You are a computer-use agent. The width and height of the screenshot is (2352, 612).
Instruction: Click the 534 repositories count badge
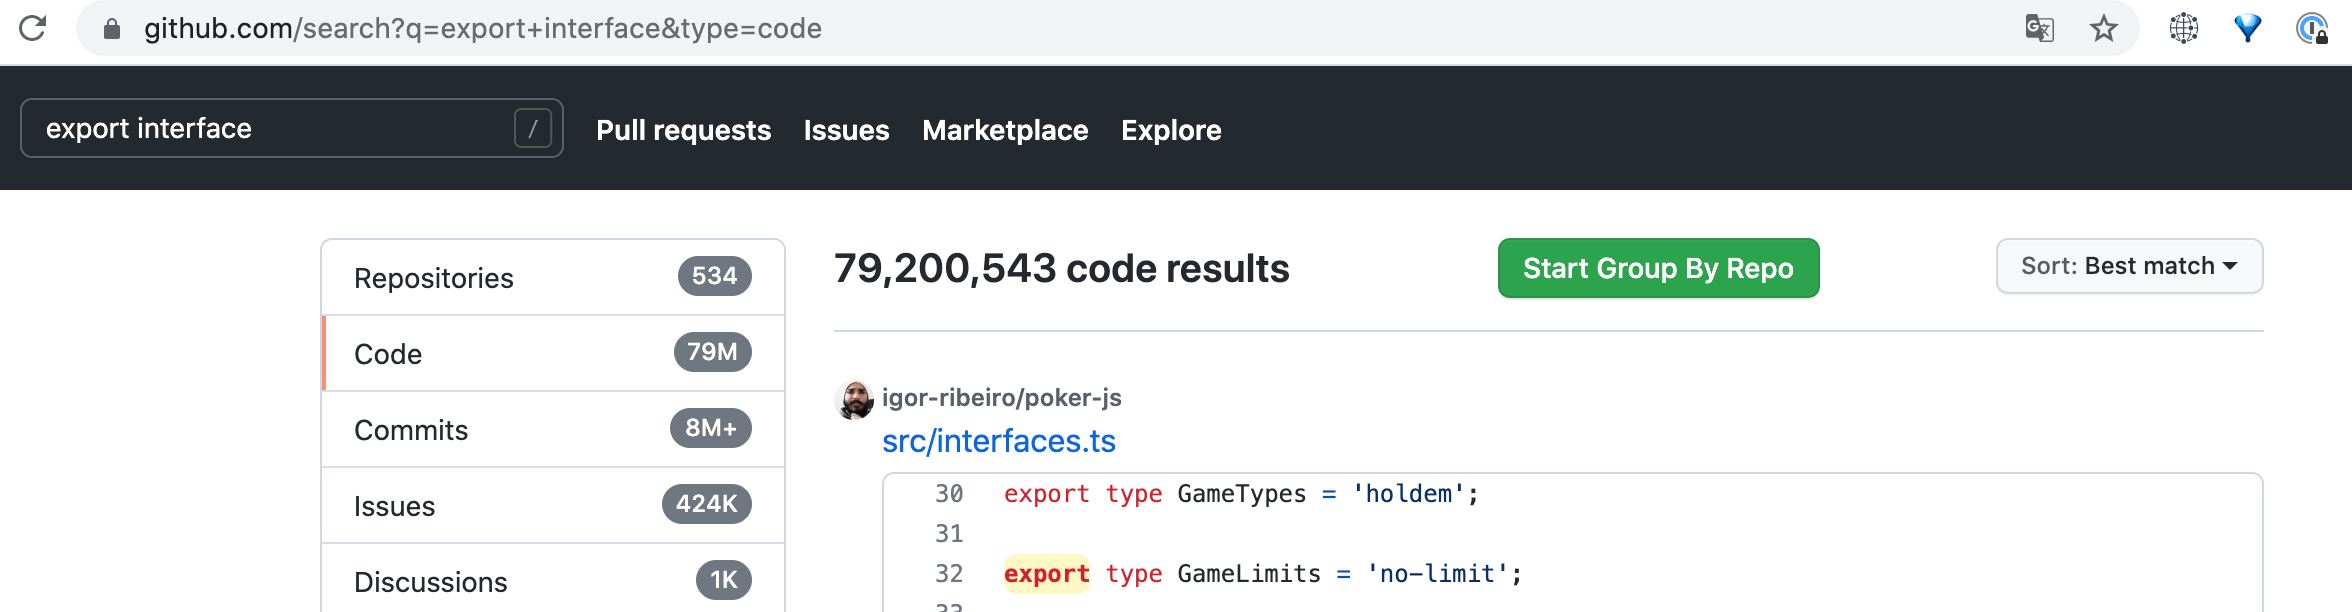(x=714, y=276)
